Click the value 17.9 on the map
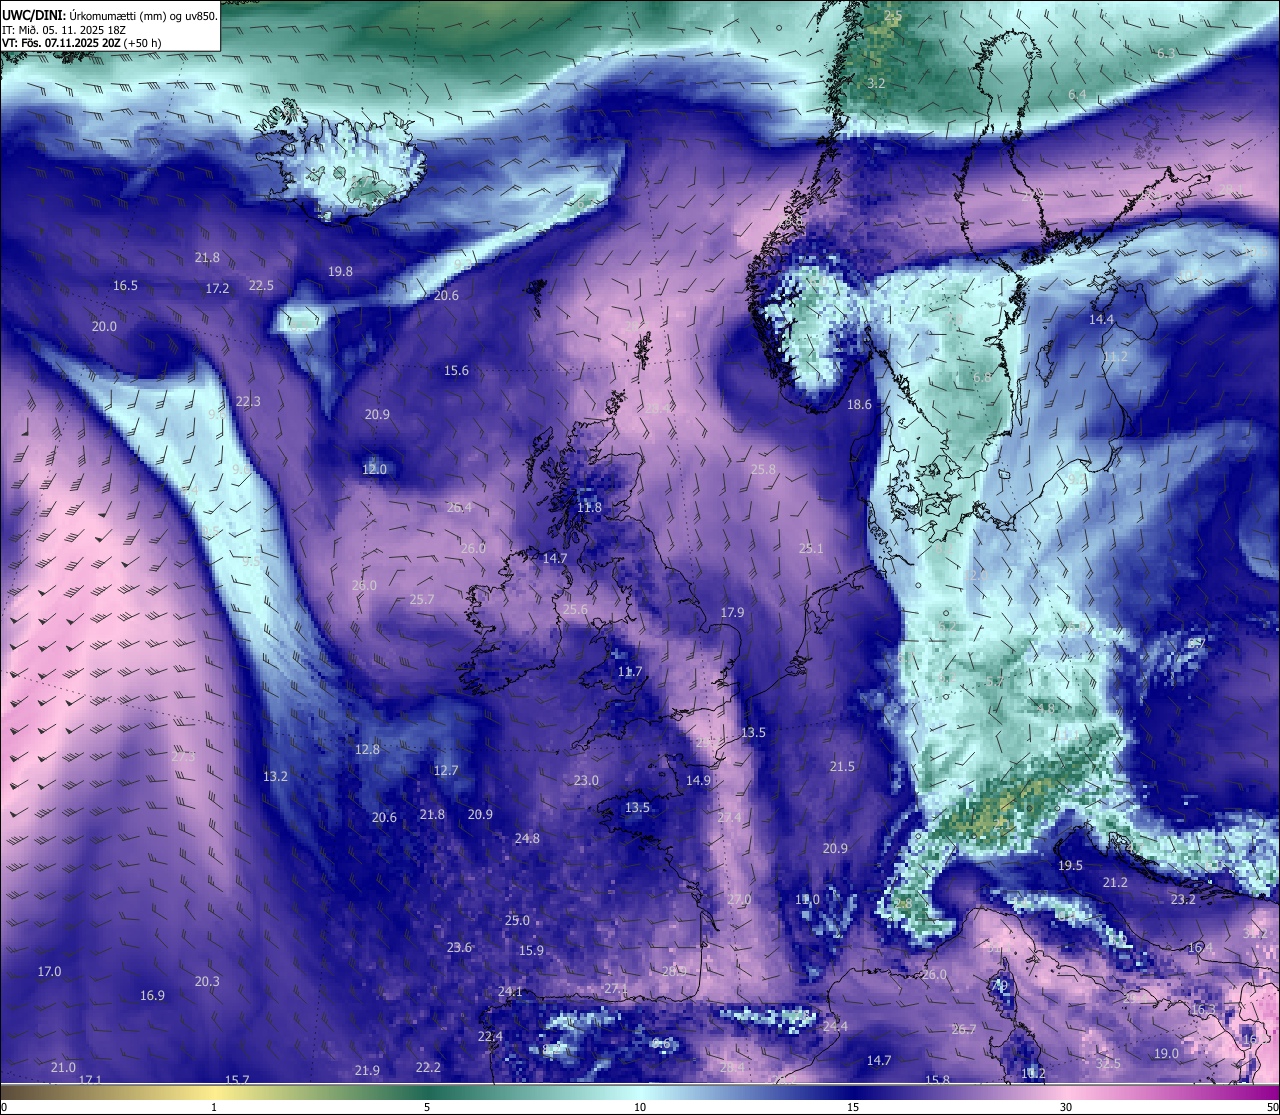 coord(732,613)
